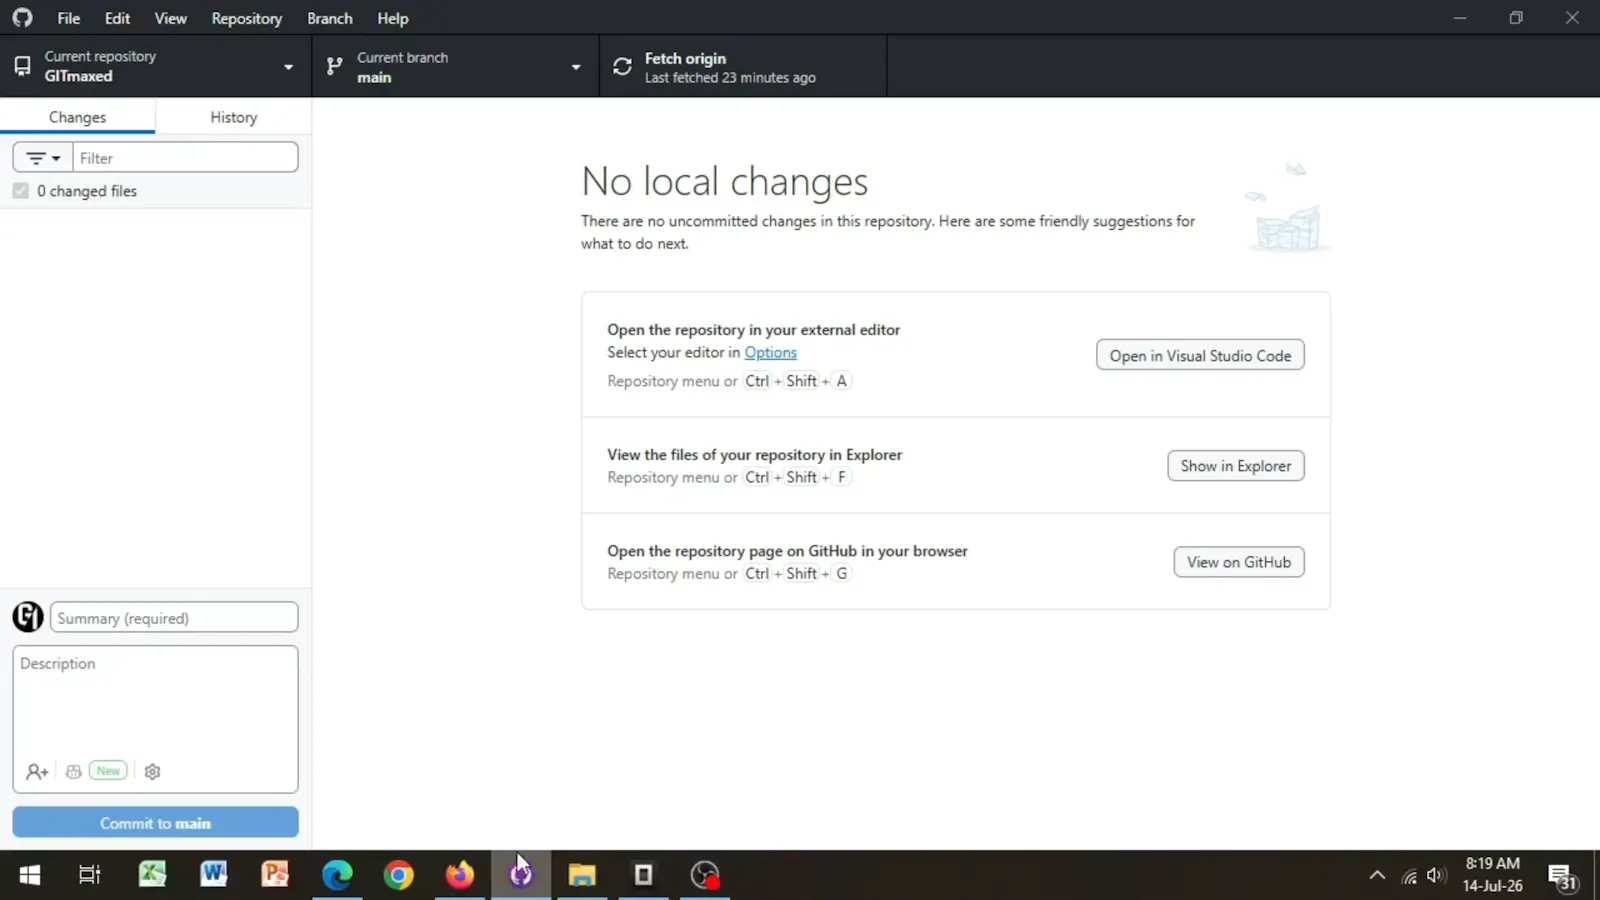Toggle the 0 changed files checkbox
The image size is (1600, 900).
[x=20, y=190]
